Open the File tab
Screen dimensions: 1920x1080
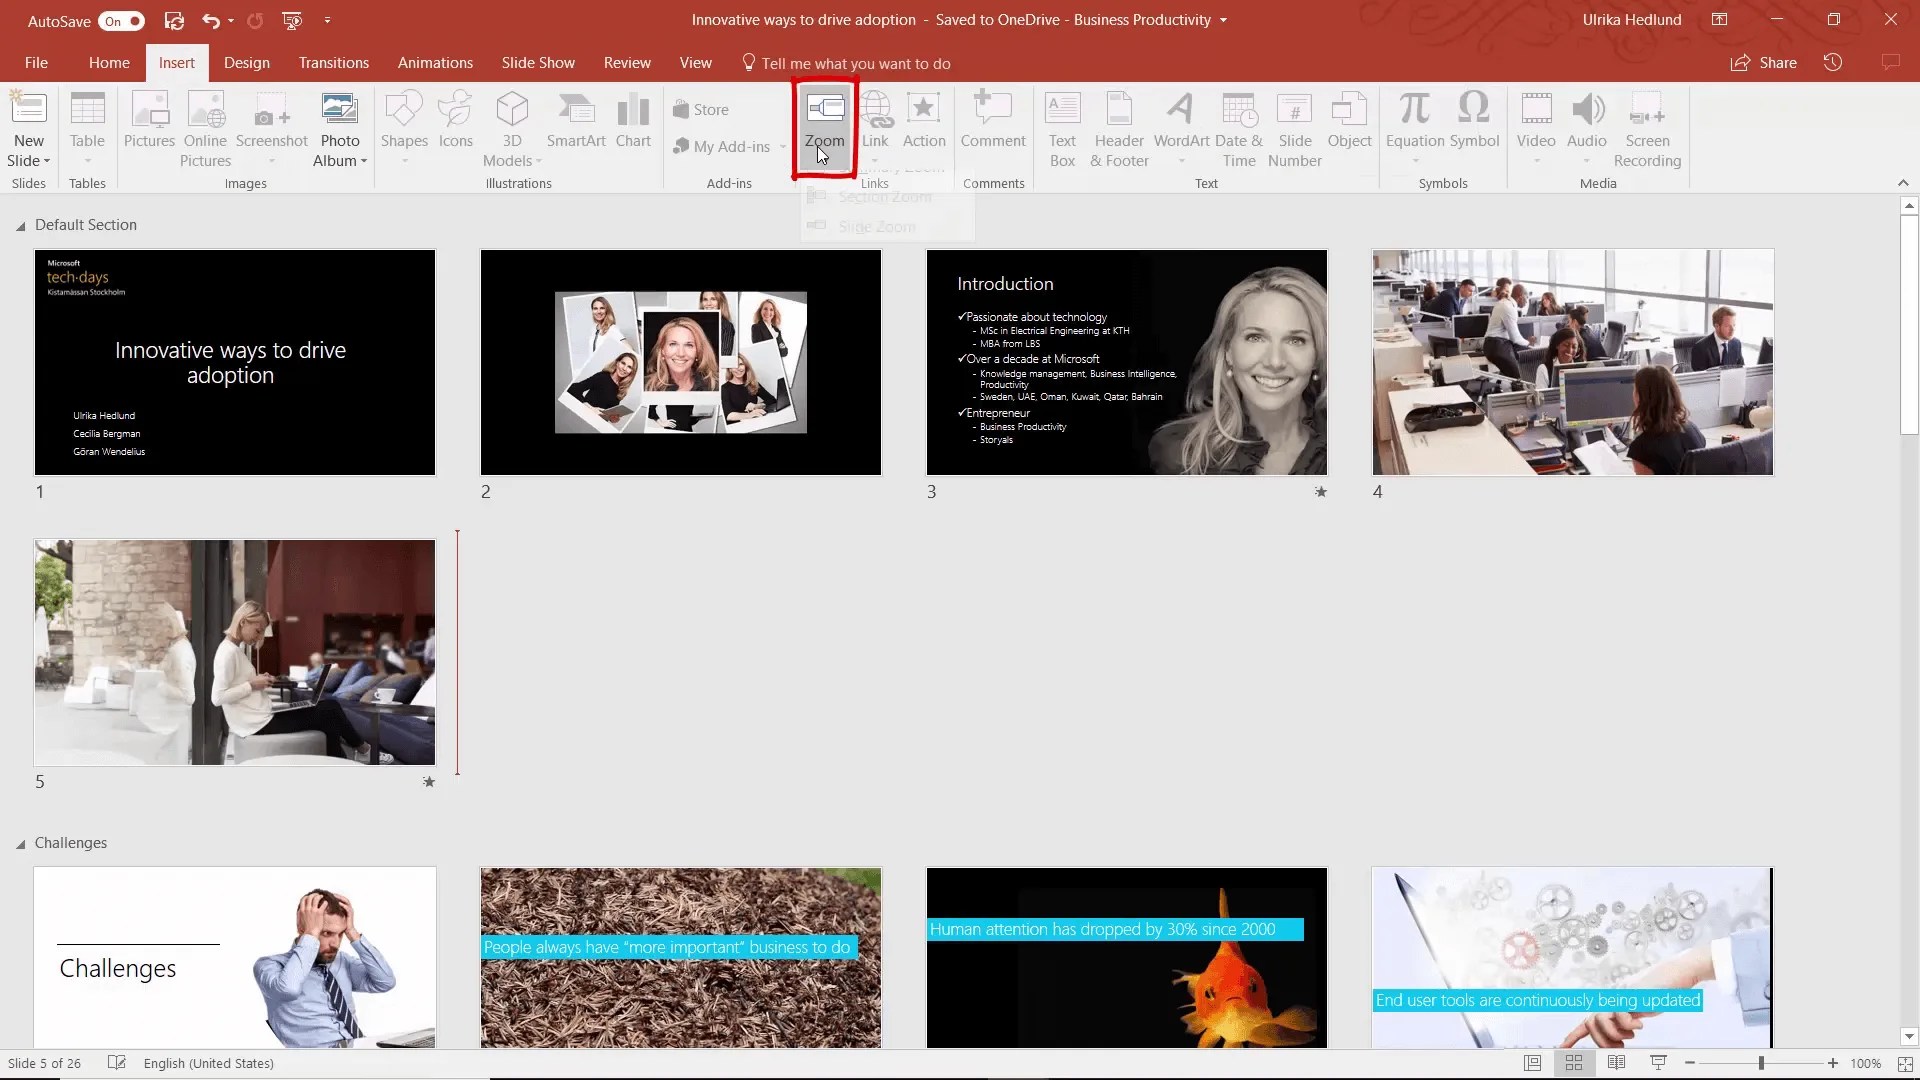pos(36,62)
